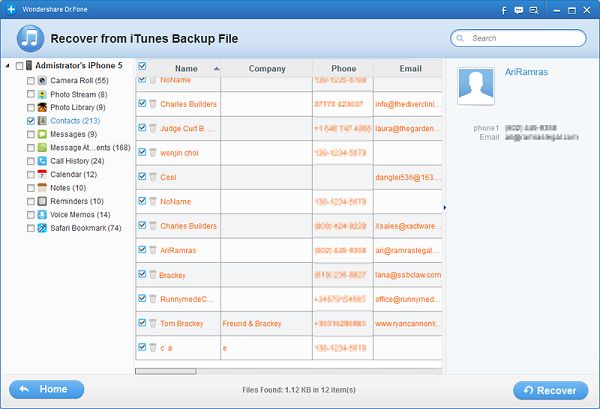600x409 pixels.
Task: Open the feedback chat bubble icon
Action: point(519,10)
